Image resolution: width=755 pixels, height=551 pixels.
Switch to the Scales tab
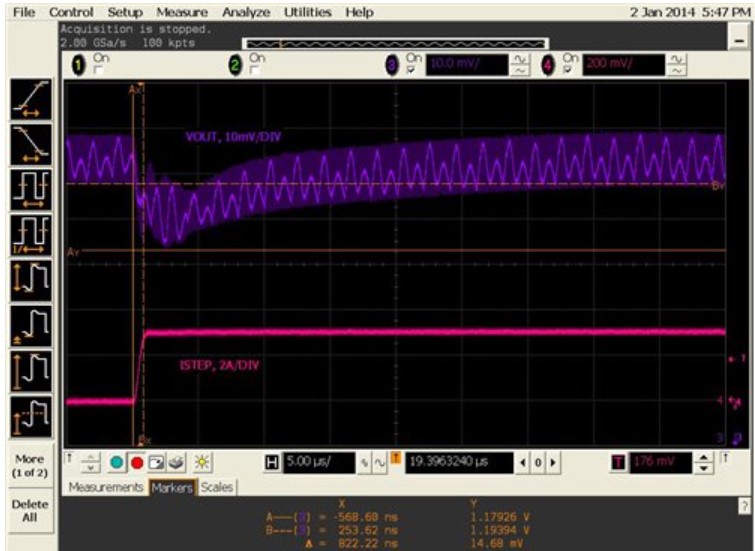pyautogui.click(x=217, y=487)
